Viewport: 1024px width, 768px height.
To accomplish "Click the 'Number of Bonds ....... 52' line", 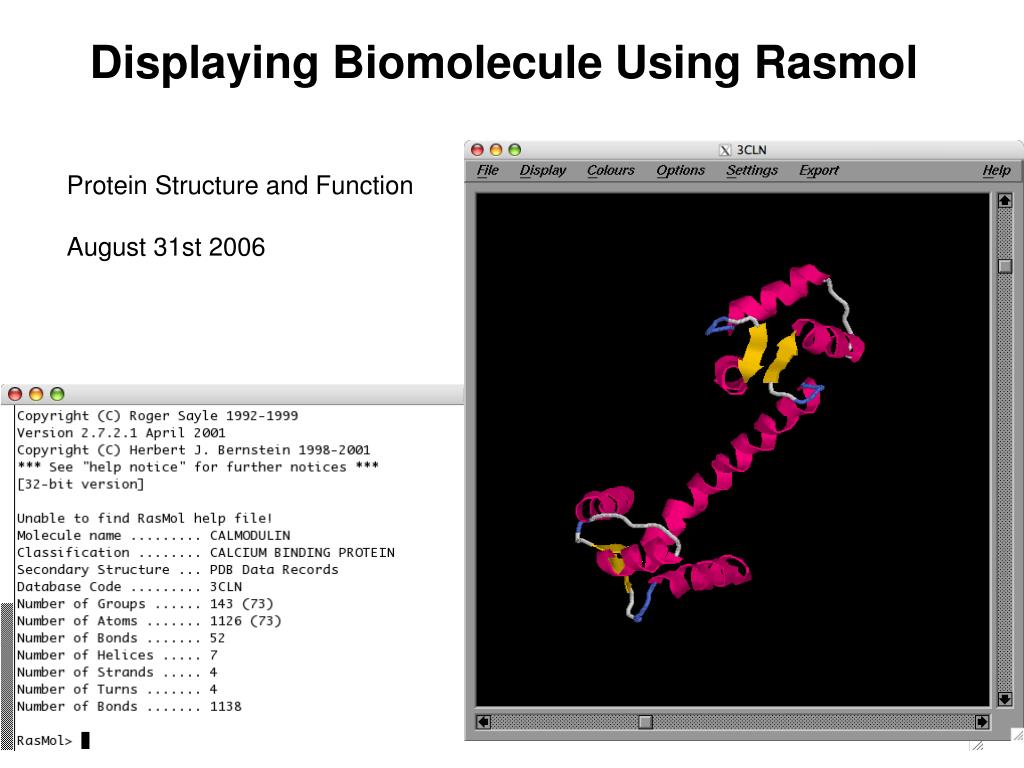I will point(121,638).
